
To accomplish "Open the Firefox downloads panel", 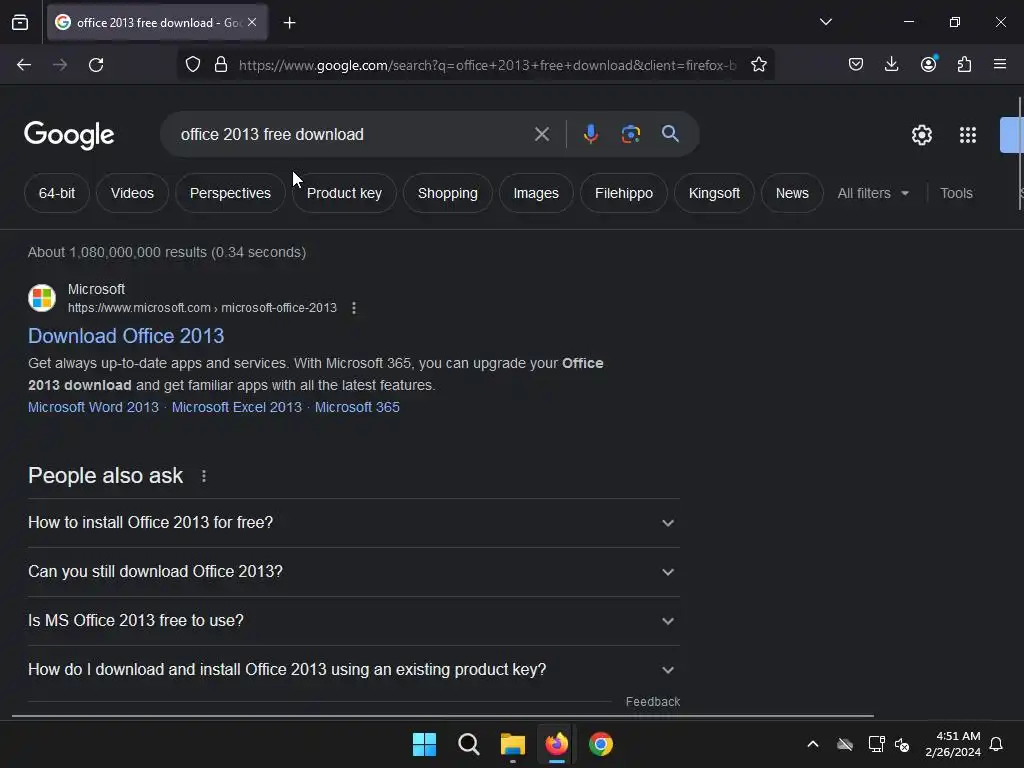I will pos(891,65).
